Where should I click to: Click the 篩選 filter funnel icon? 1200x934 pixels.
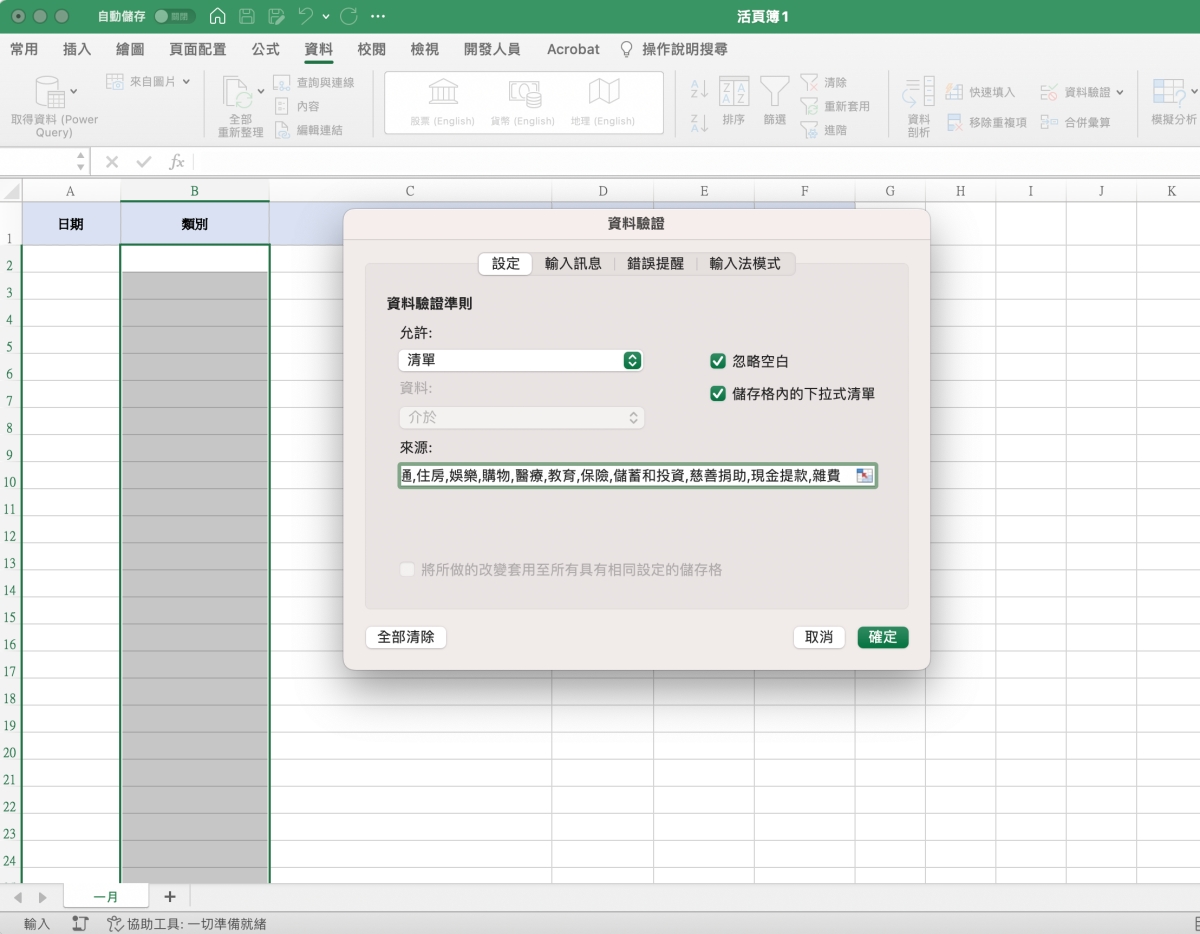774,93
